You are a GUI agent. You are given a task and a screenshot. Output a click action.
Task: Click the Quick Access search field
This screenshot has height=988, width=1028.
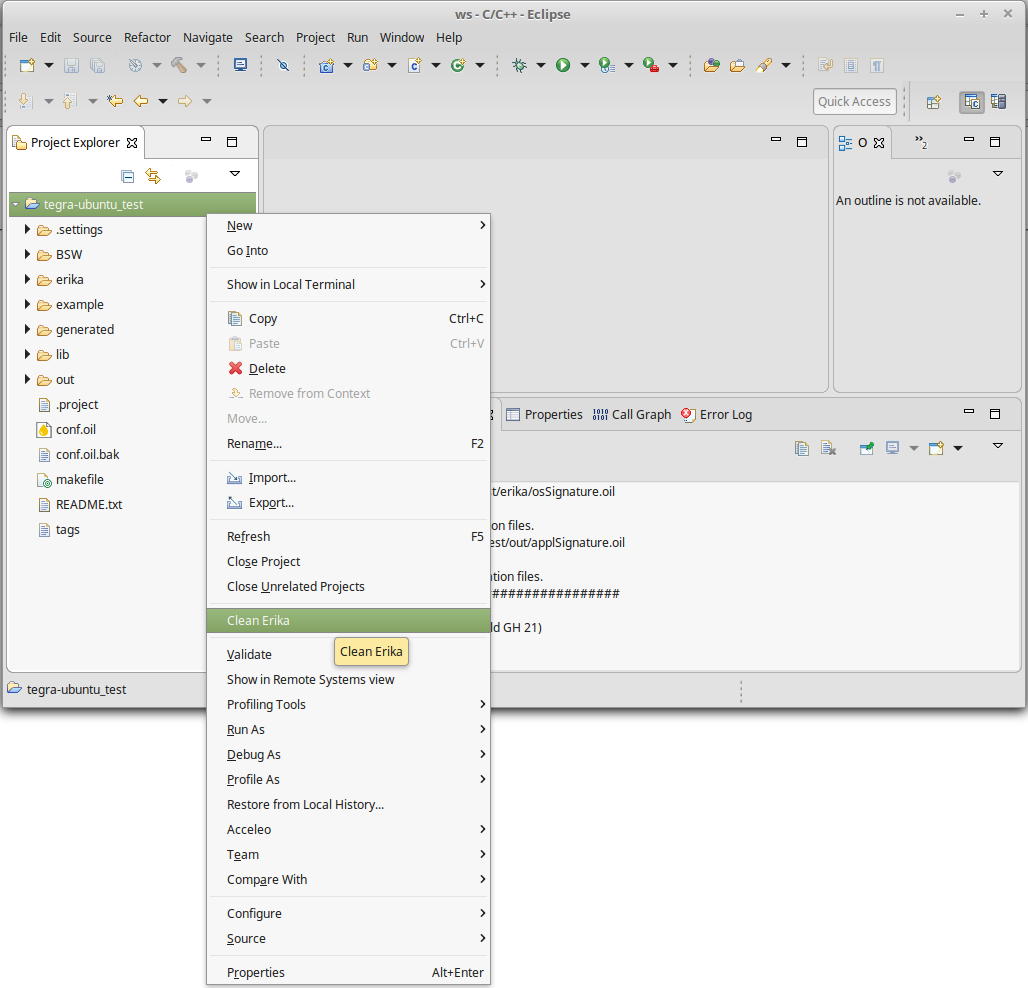[x=854, y=102]
